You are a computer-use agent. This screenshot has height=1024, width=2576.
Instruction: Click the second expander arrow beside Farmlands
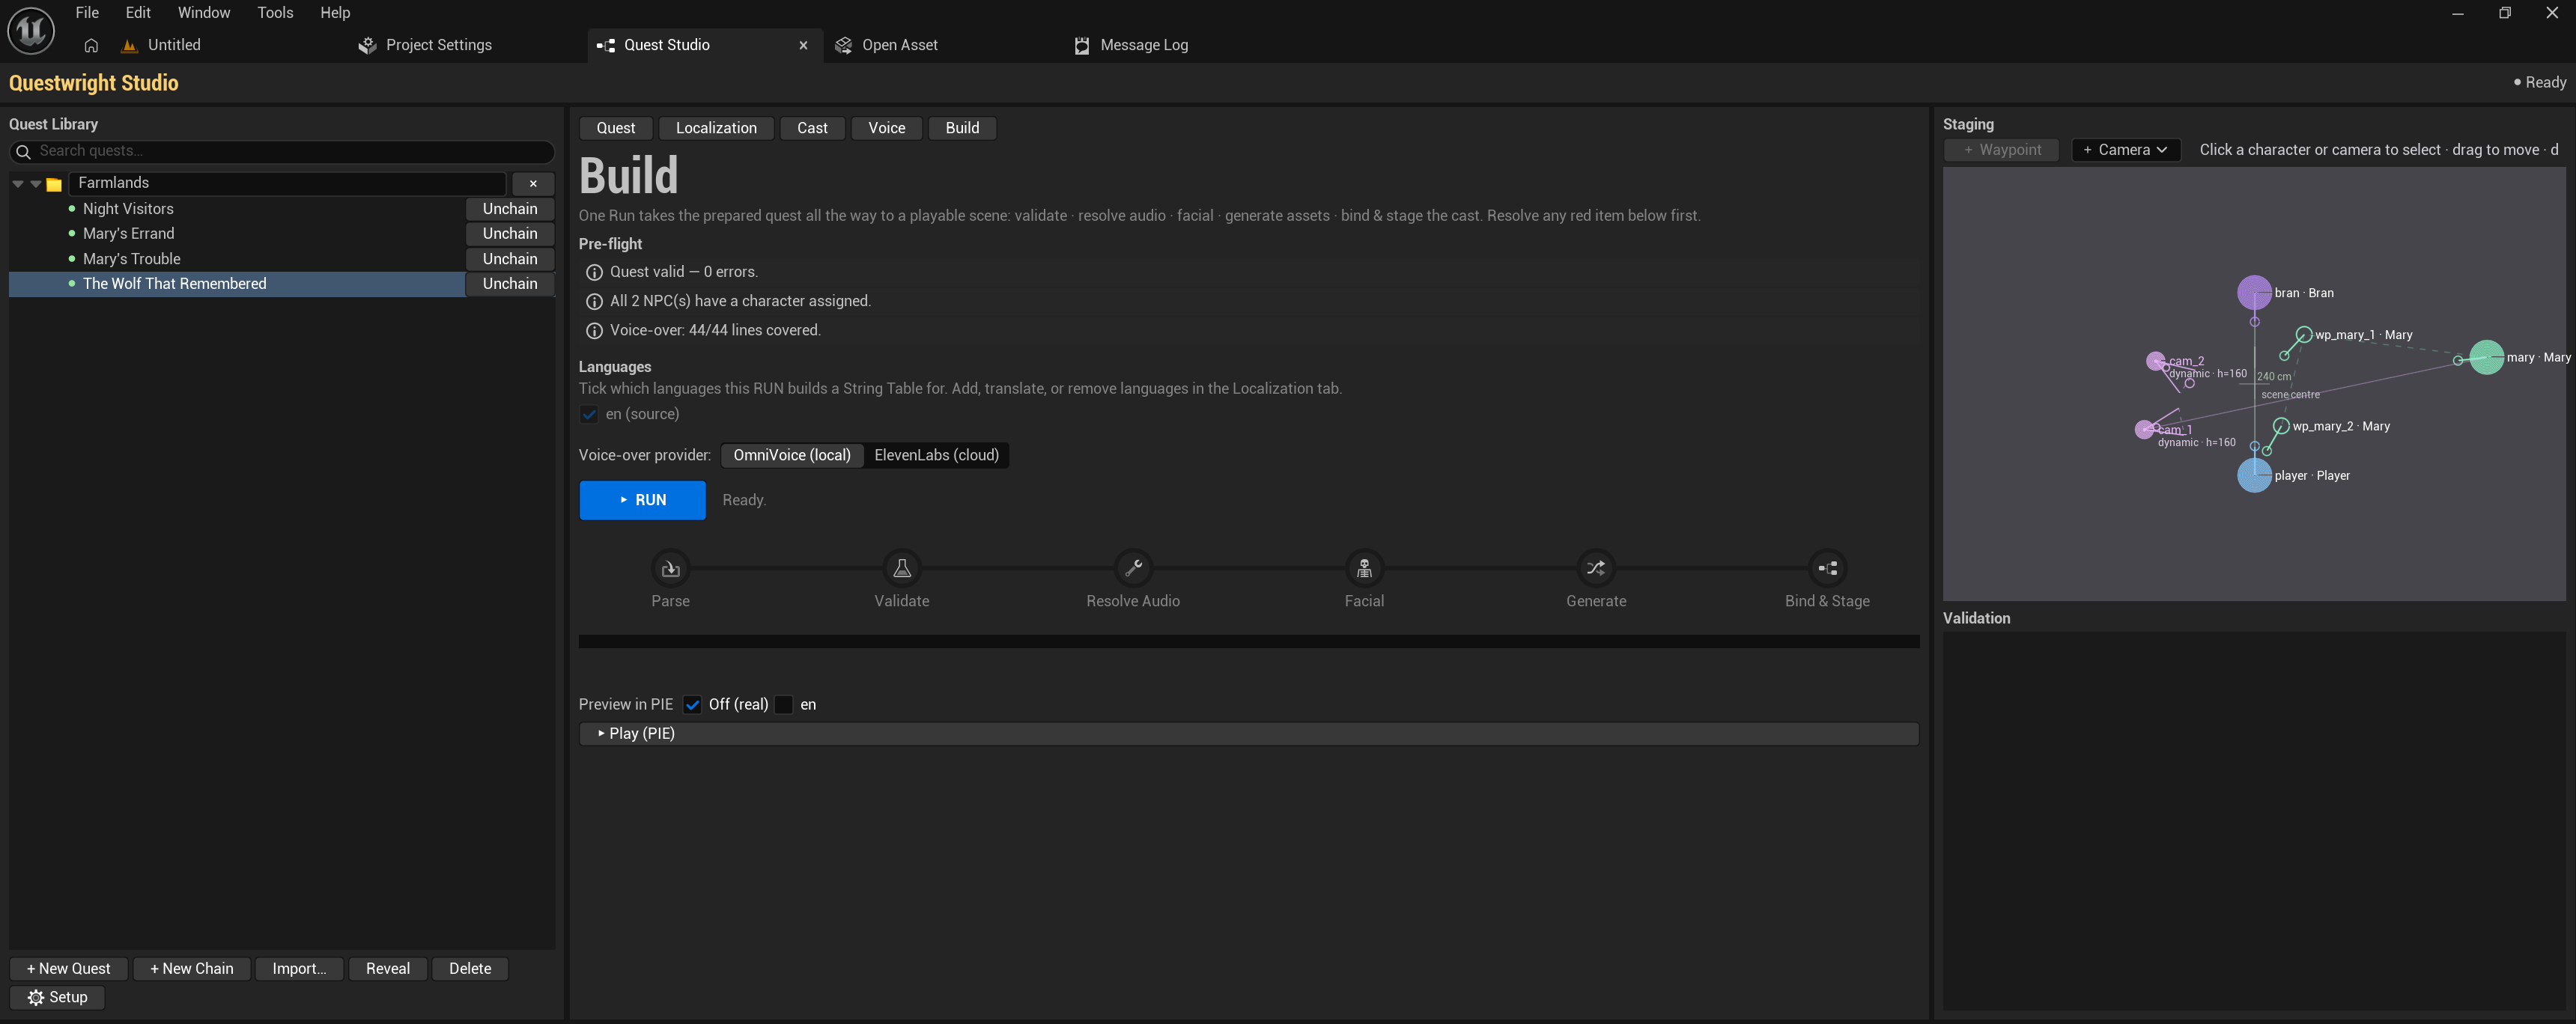[36, 184]
